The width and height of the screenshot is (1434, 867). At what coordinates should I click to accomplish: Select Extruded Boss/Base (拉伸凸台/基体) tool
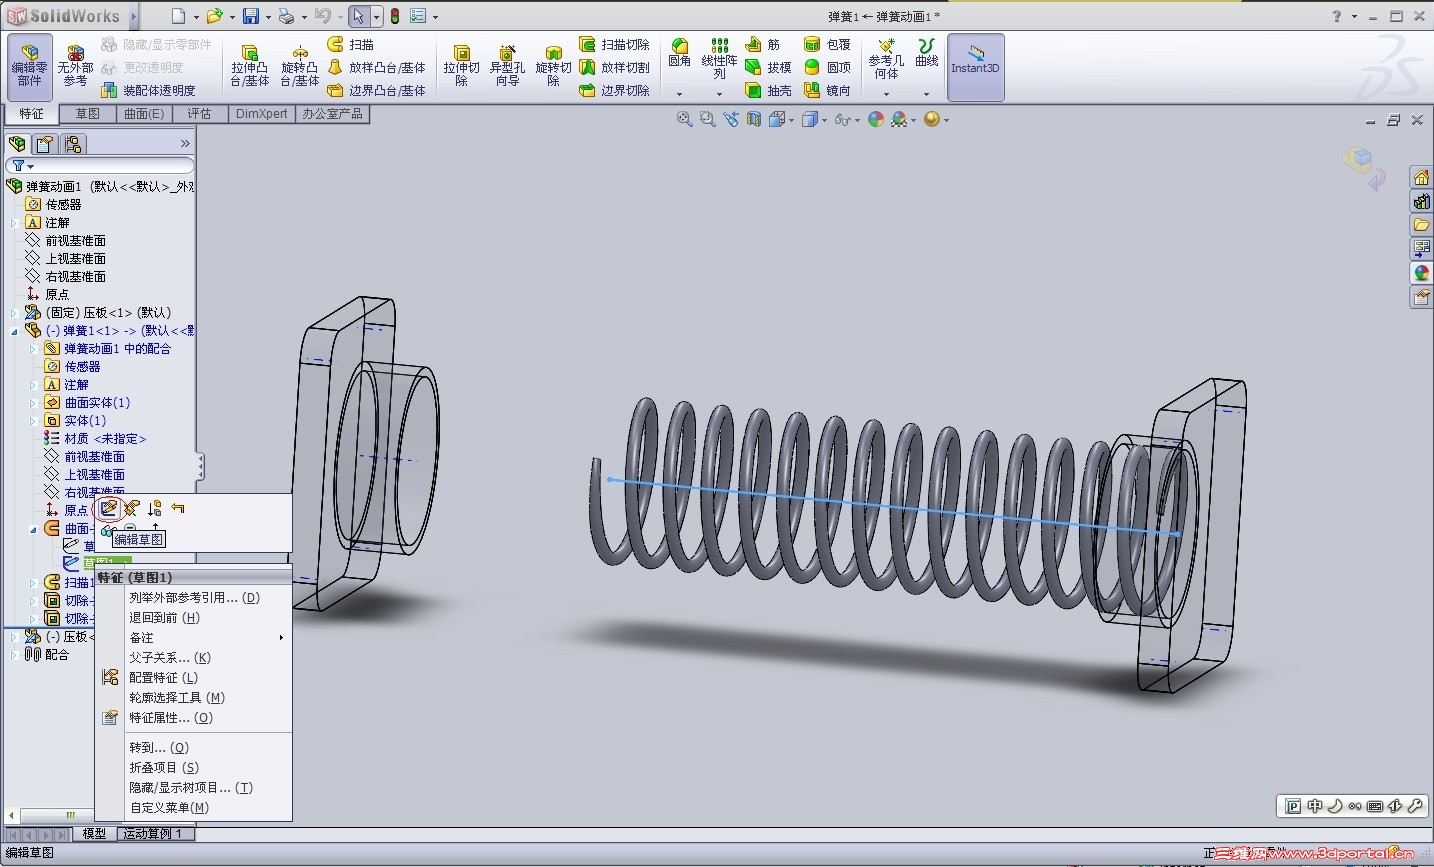[249, 67]
